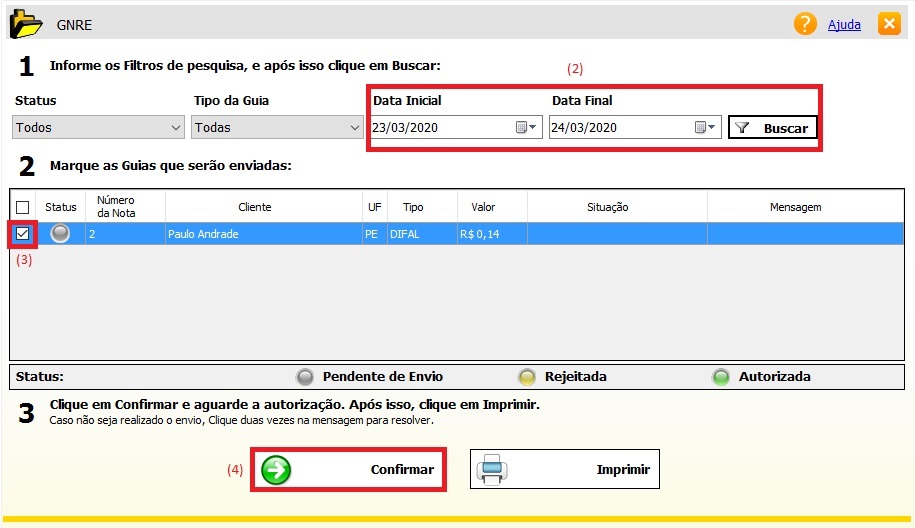
Task: Click the Imprimir printer button
Action: [x=565, y=470]
